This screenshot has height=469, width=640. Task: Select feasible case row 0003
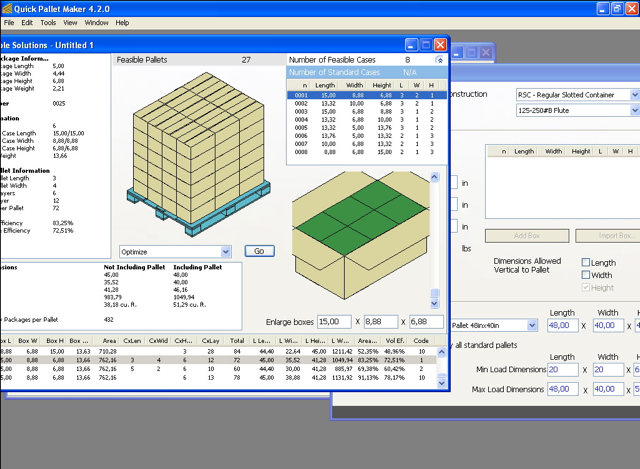pos(367,111)
